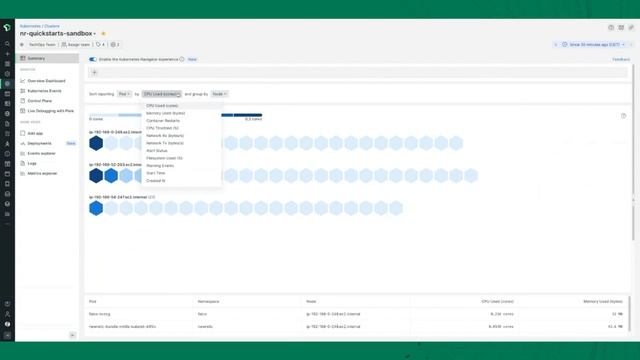Click the help icon in the top-right header
The height and width of the screenshot is (360, 640).
611,27
